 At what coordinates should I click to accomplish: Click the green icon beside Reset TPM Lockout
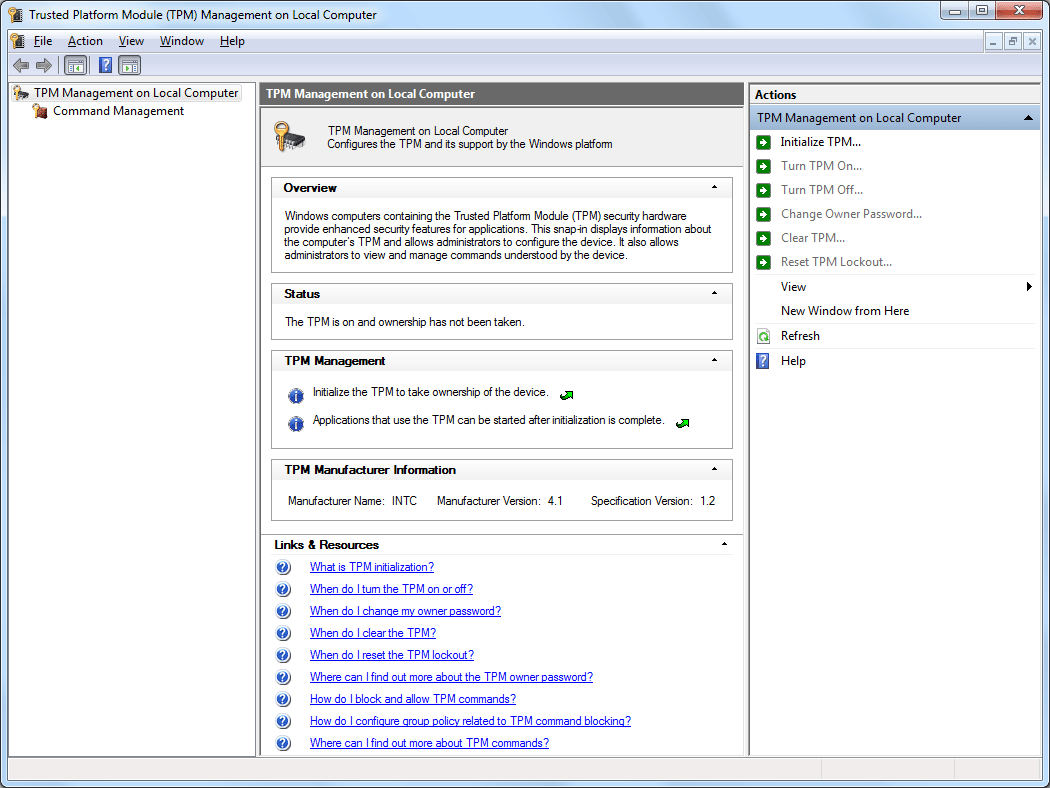763,262
